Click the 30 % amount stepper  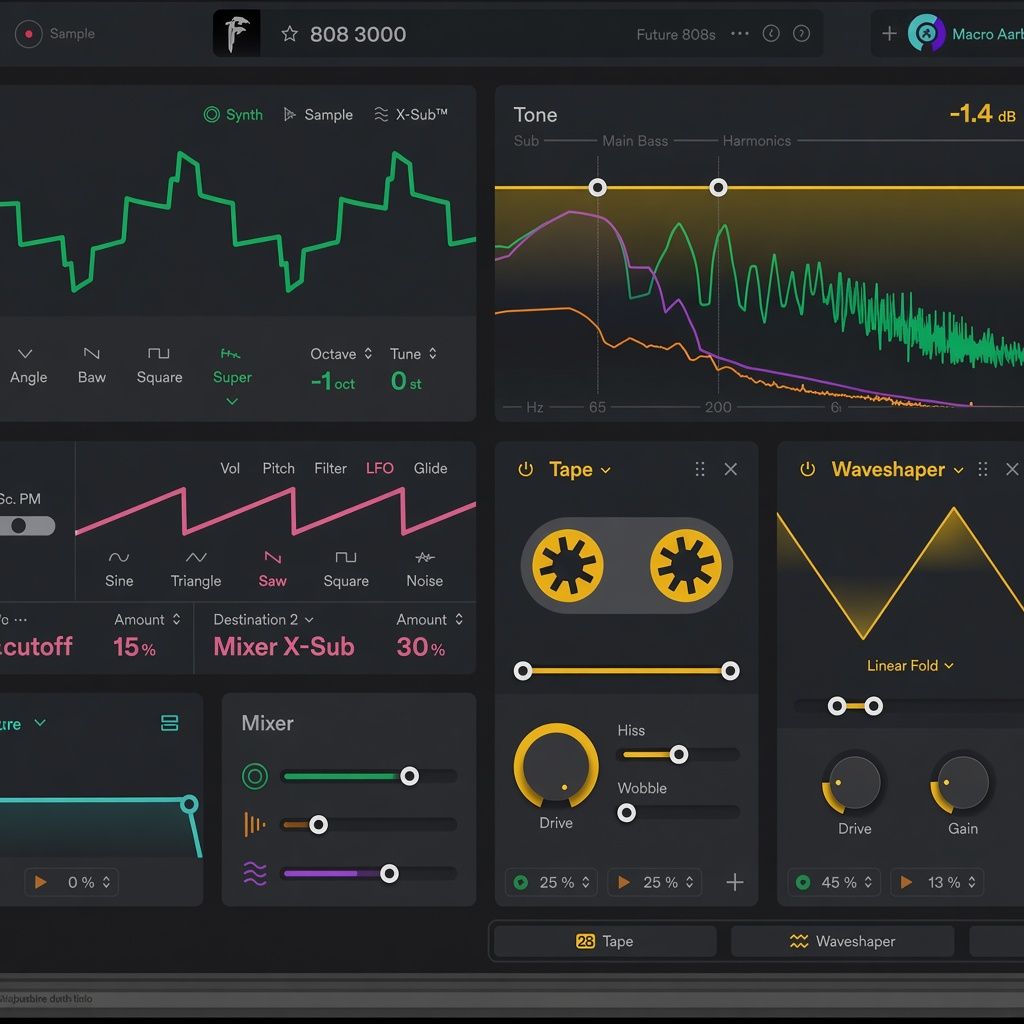click(458, 619)
